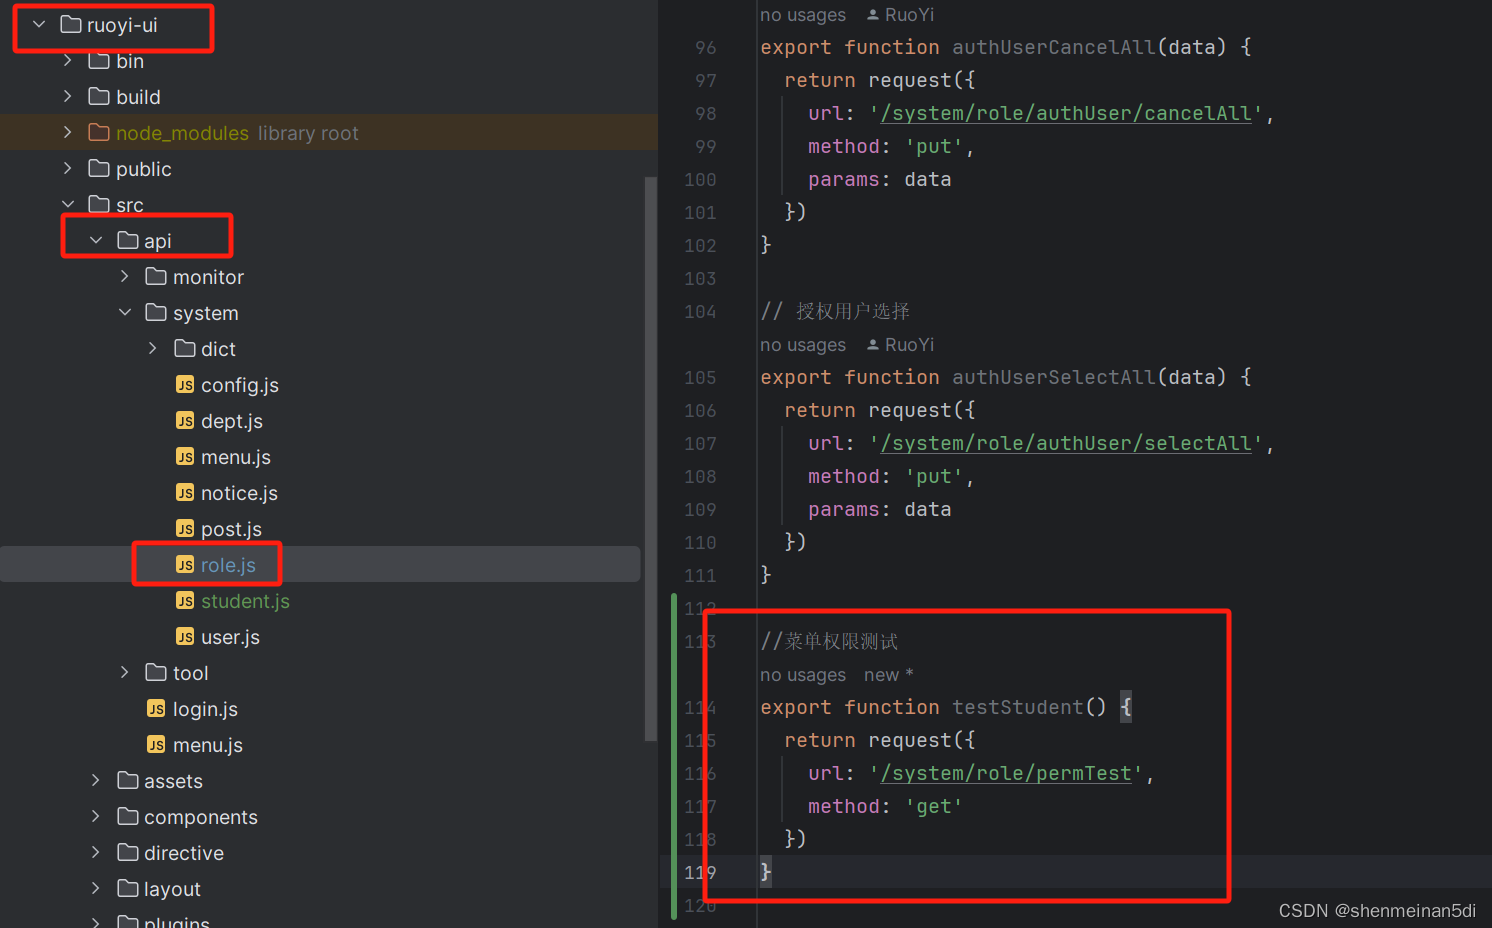Screen dimensions: 1492x928
Task: Click the ruoyi-ui folder icon
Action: (71, 24)
